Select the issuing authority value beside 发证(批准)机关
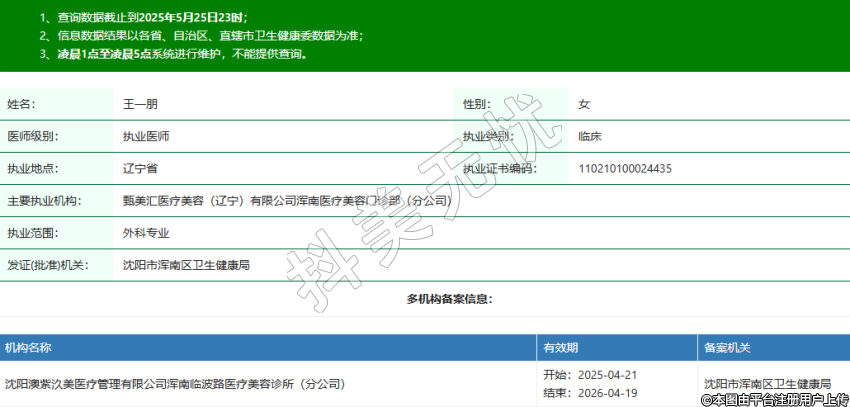Image resolution: width=850 pixels, height=407 pixels. 185,265
